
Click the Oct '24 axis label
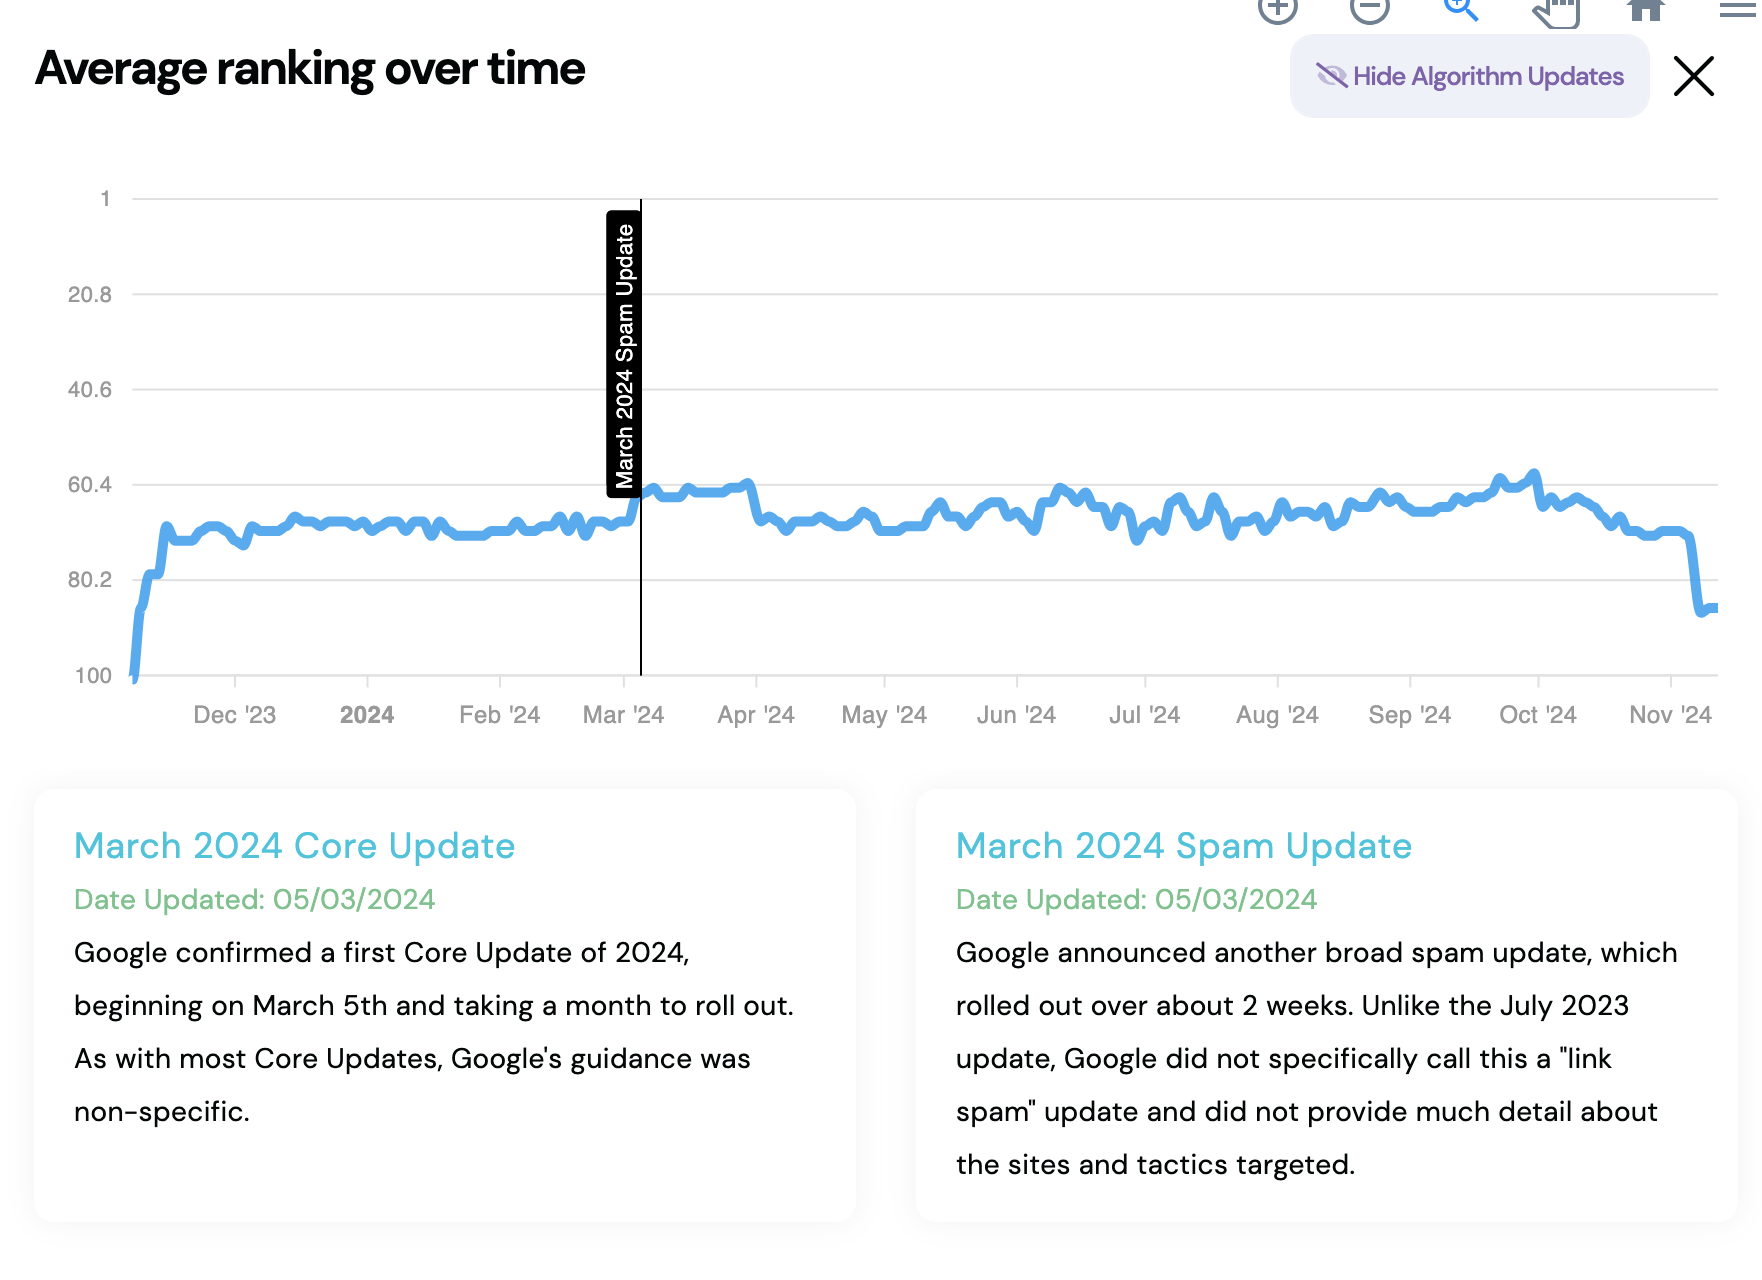point(1537,715)
